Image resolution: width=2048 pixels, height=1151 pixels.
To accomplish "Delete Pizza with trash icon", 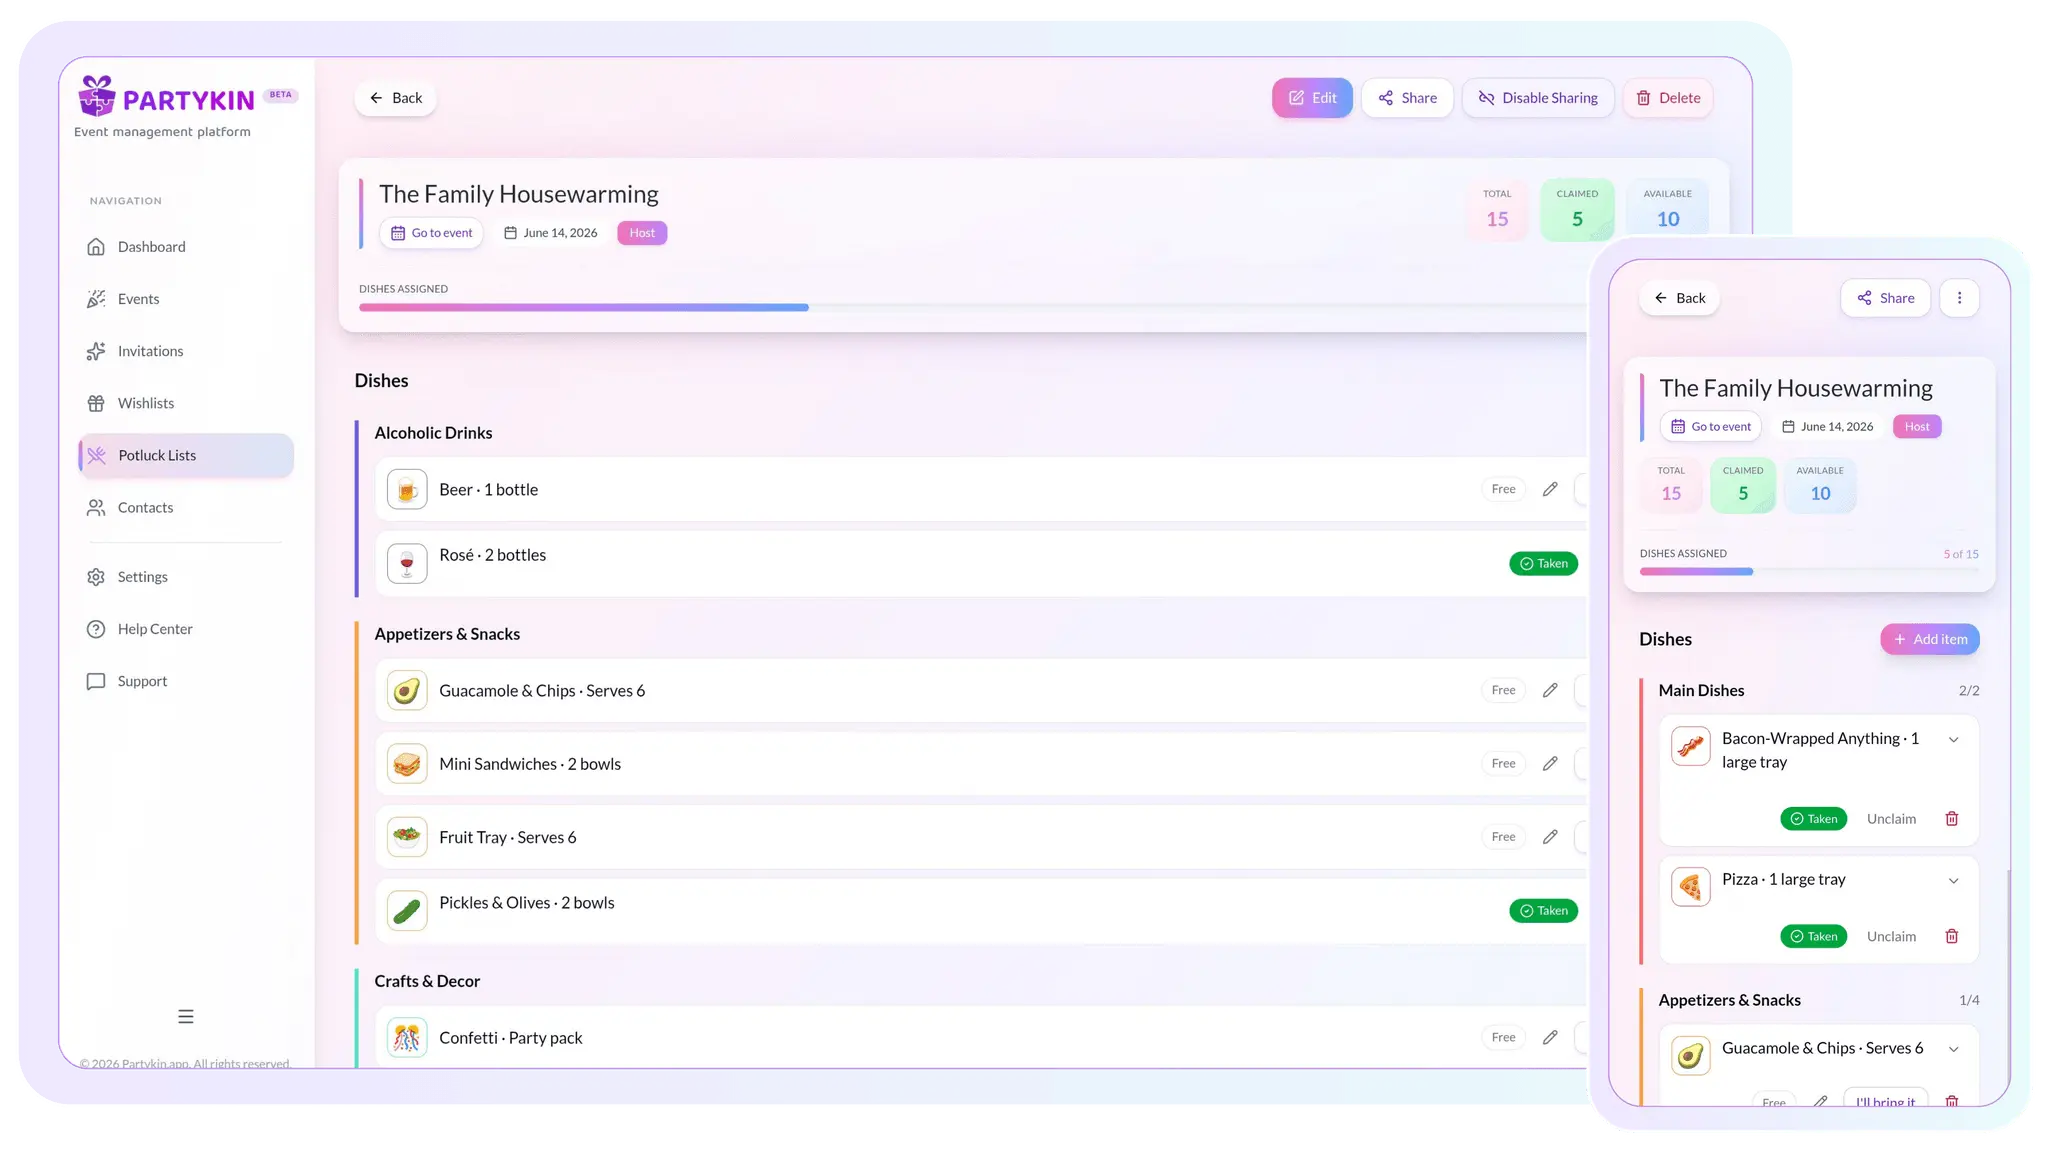I will 1951,937.
